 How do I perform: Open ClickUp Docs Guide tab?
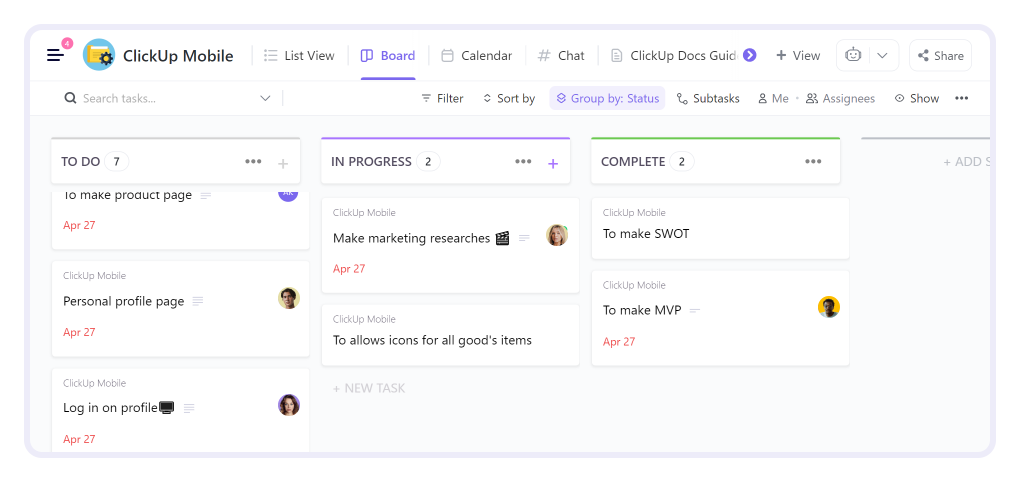click(673, 56)
